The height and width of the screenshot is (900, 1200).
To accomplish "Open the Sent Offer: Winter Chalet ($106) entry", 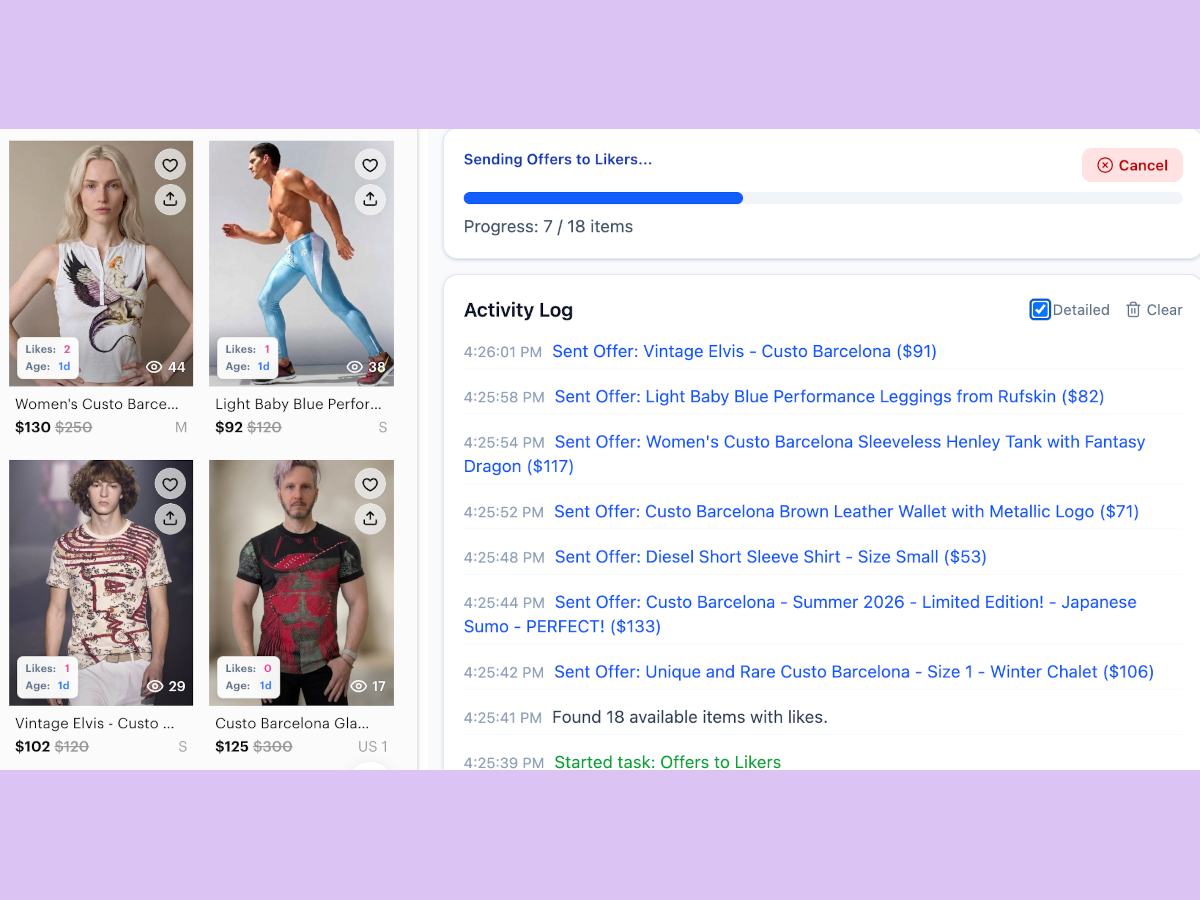I will pos(854,672).
